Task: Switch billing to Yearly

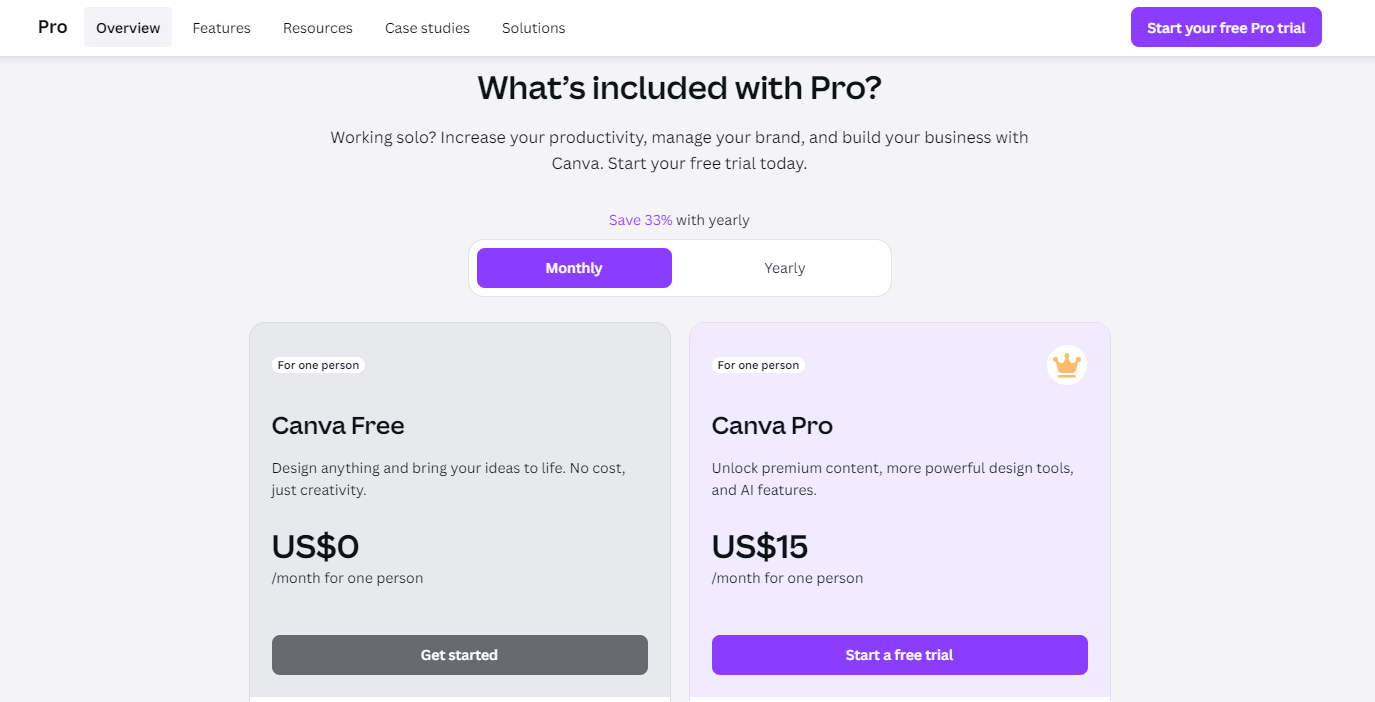Action: pos(784,268)
